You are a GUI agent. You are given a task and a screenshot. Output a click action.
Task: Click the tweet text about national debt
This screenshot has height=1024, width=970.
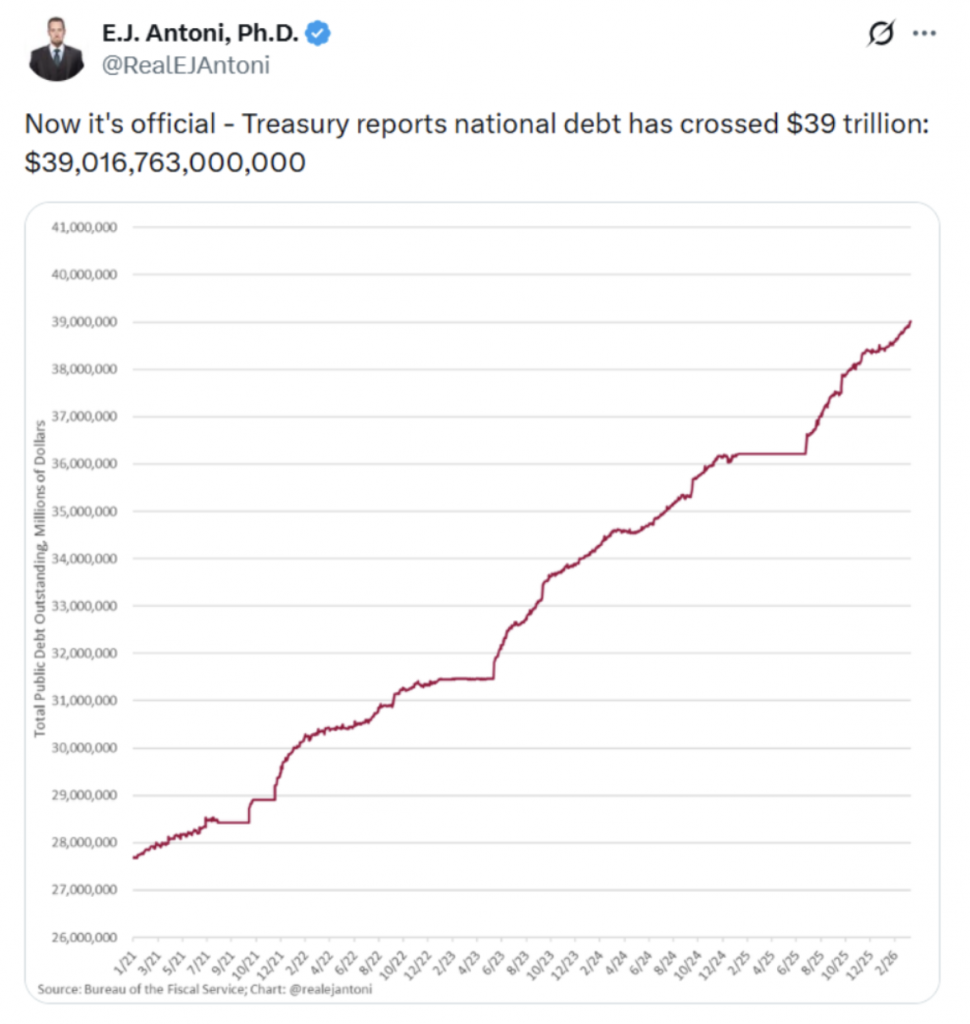(477, 126)
